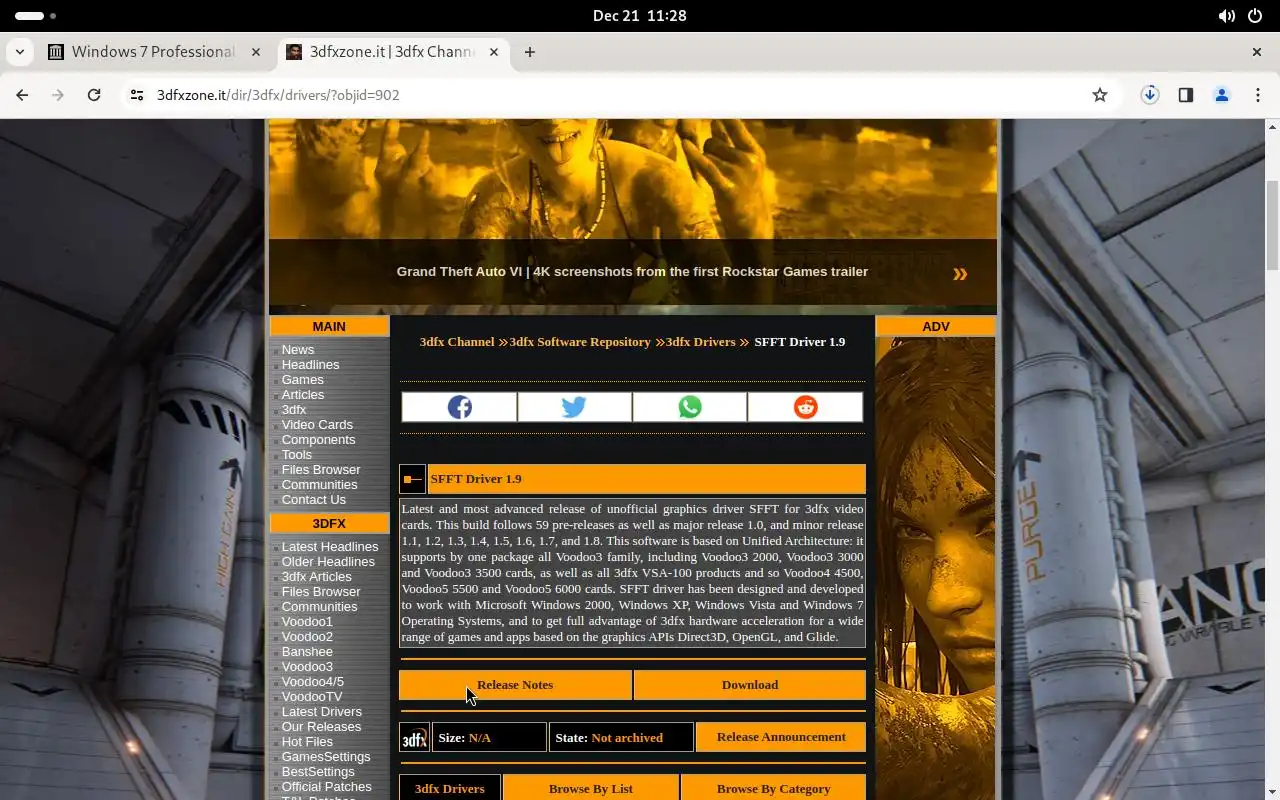Image resolution: width=1280 pixels, height=800 pixels.
Task: Close the Windows 7 Professional tab
Action: 256,52
